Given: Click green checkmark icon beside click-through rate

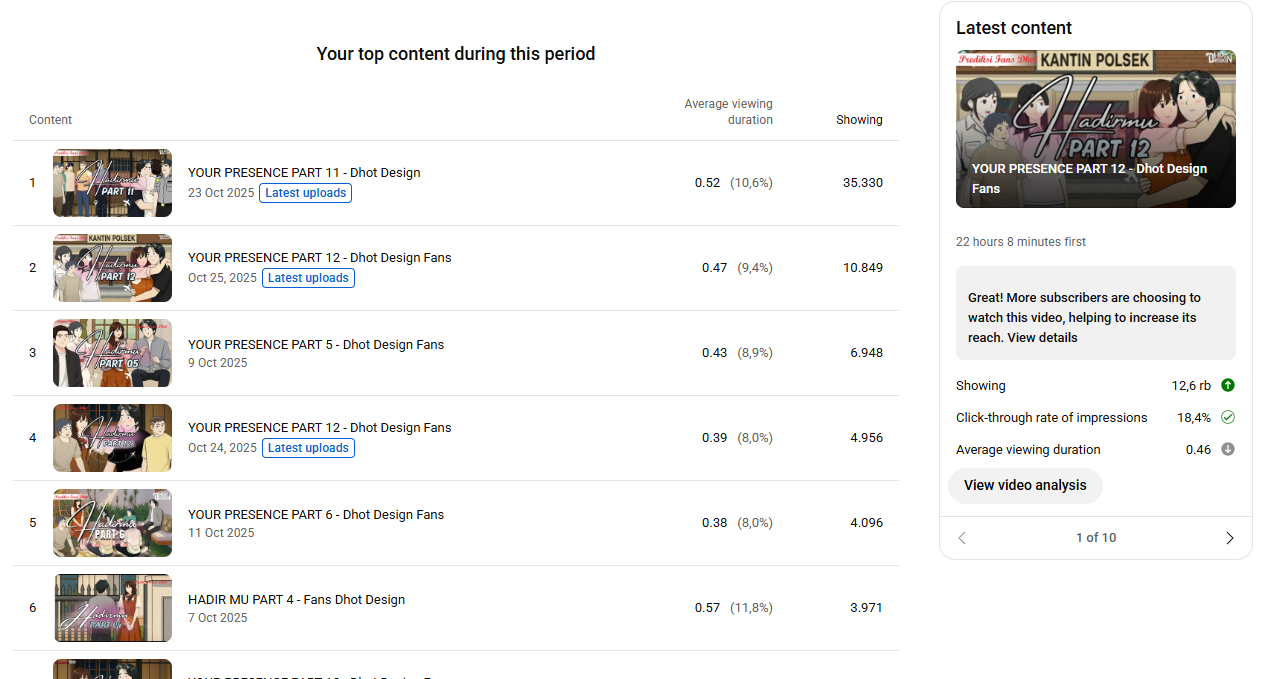Looking at the screenshot, I should coord(1228,417).
